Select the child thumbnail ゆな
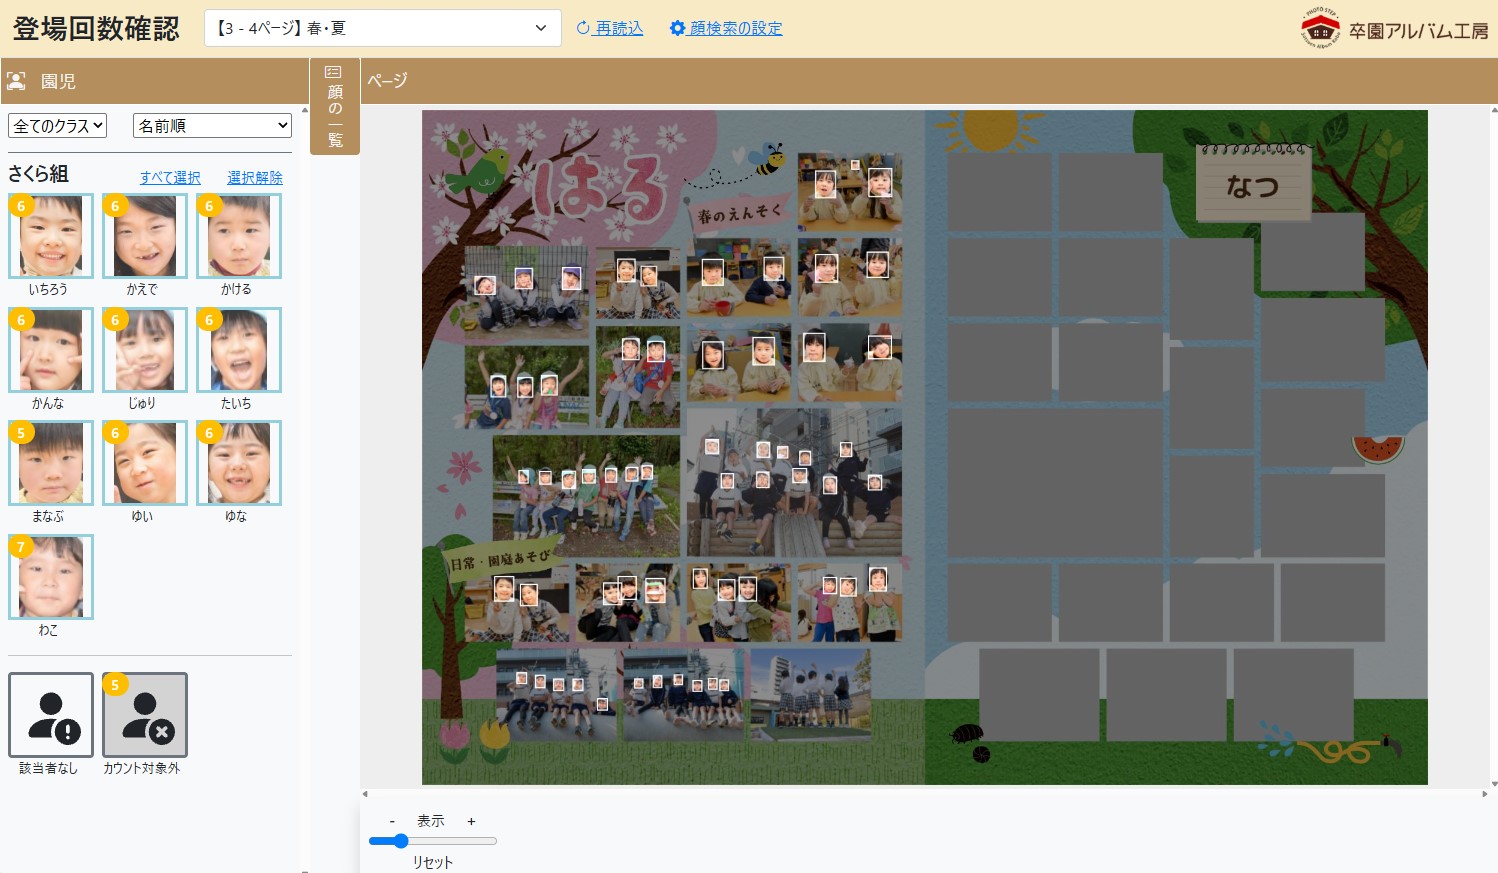 239,463
